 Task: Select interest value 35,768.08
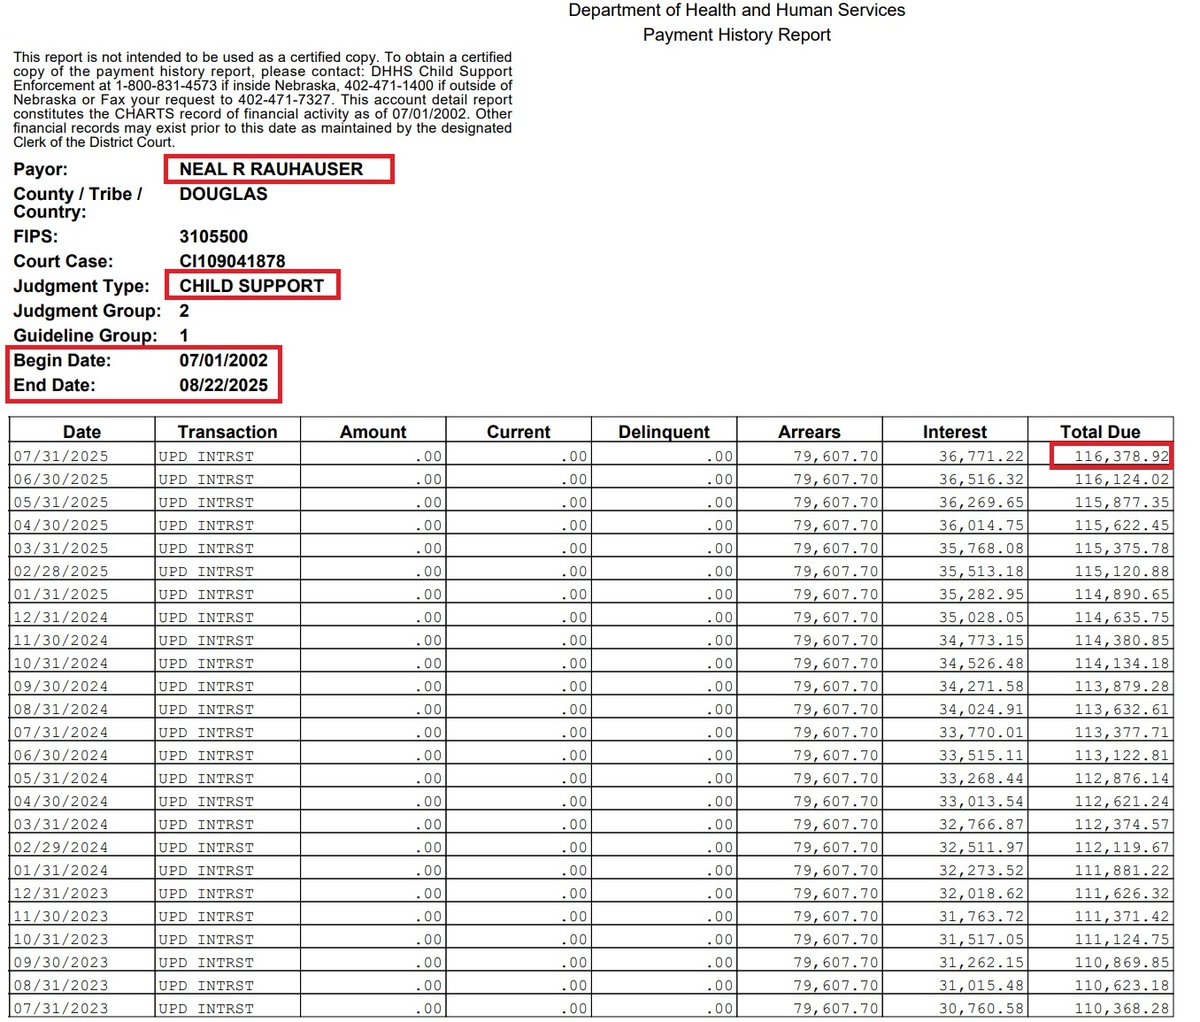(981, 548)
